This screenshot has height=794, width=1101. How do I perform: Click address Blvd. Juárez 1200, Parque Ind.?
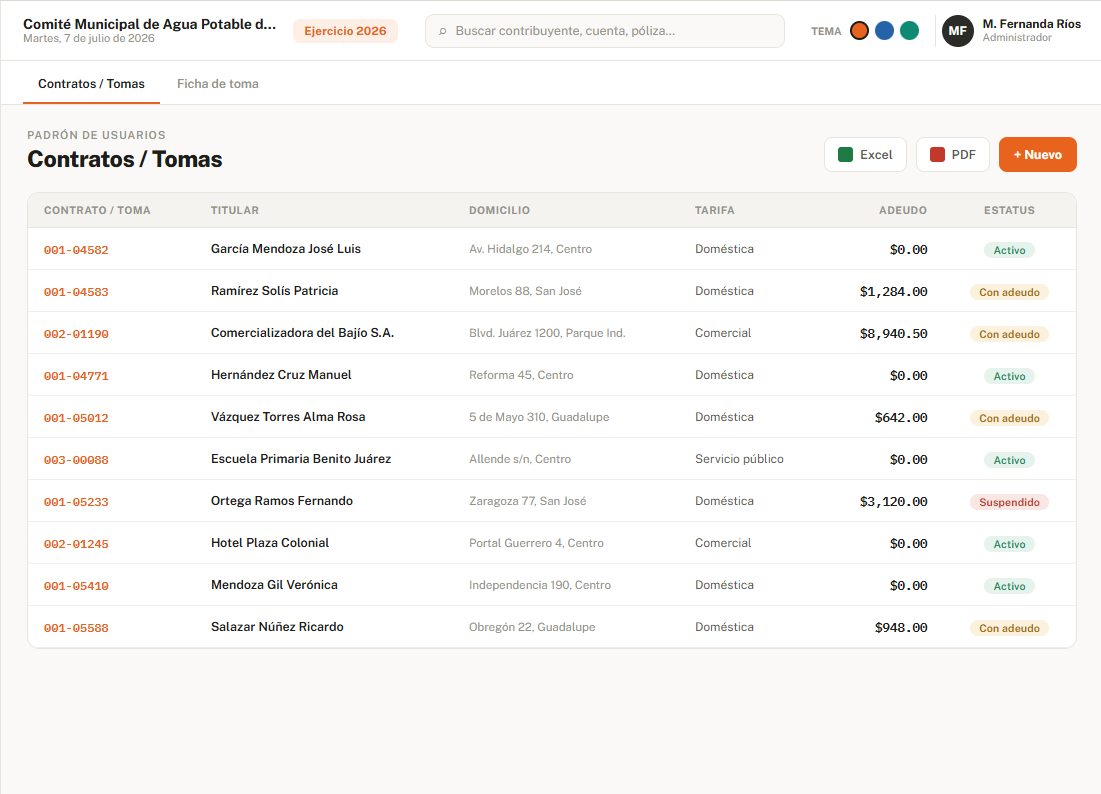point(547,333)
